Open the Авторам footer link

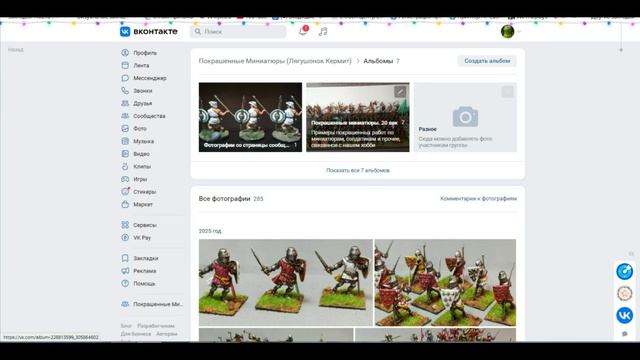167,333
